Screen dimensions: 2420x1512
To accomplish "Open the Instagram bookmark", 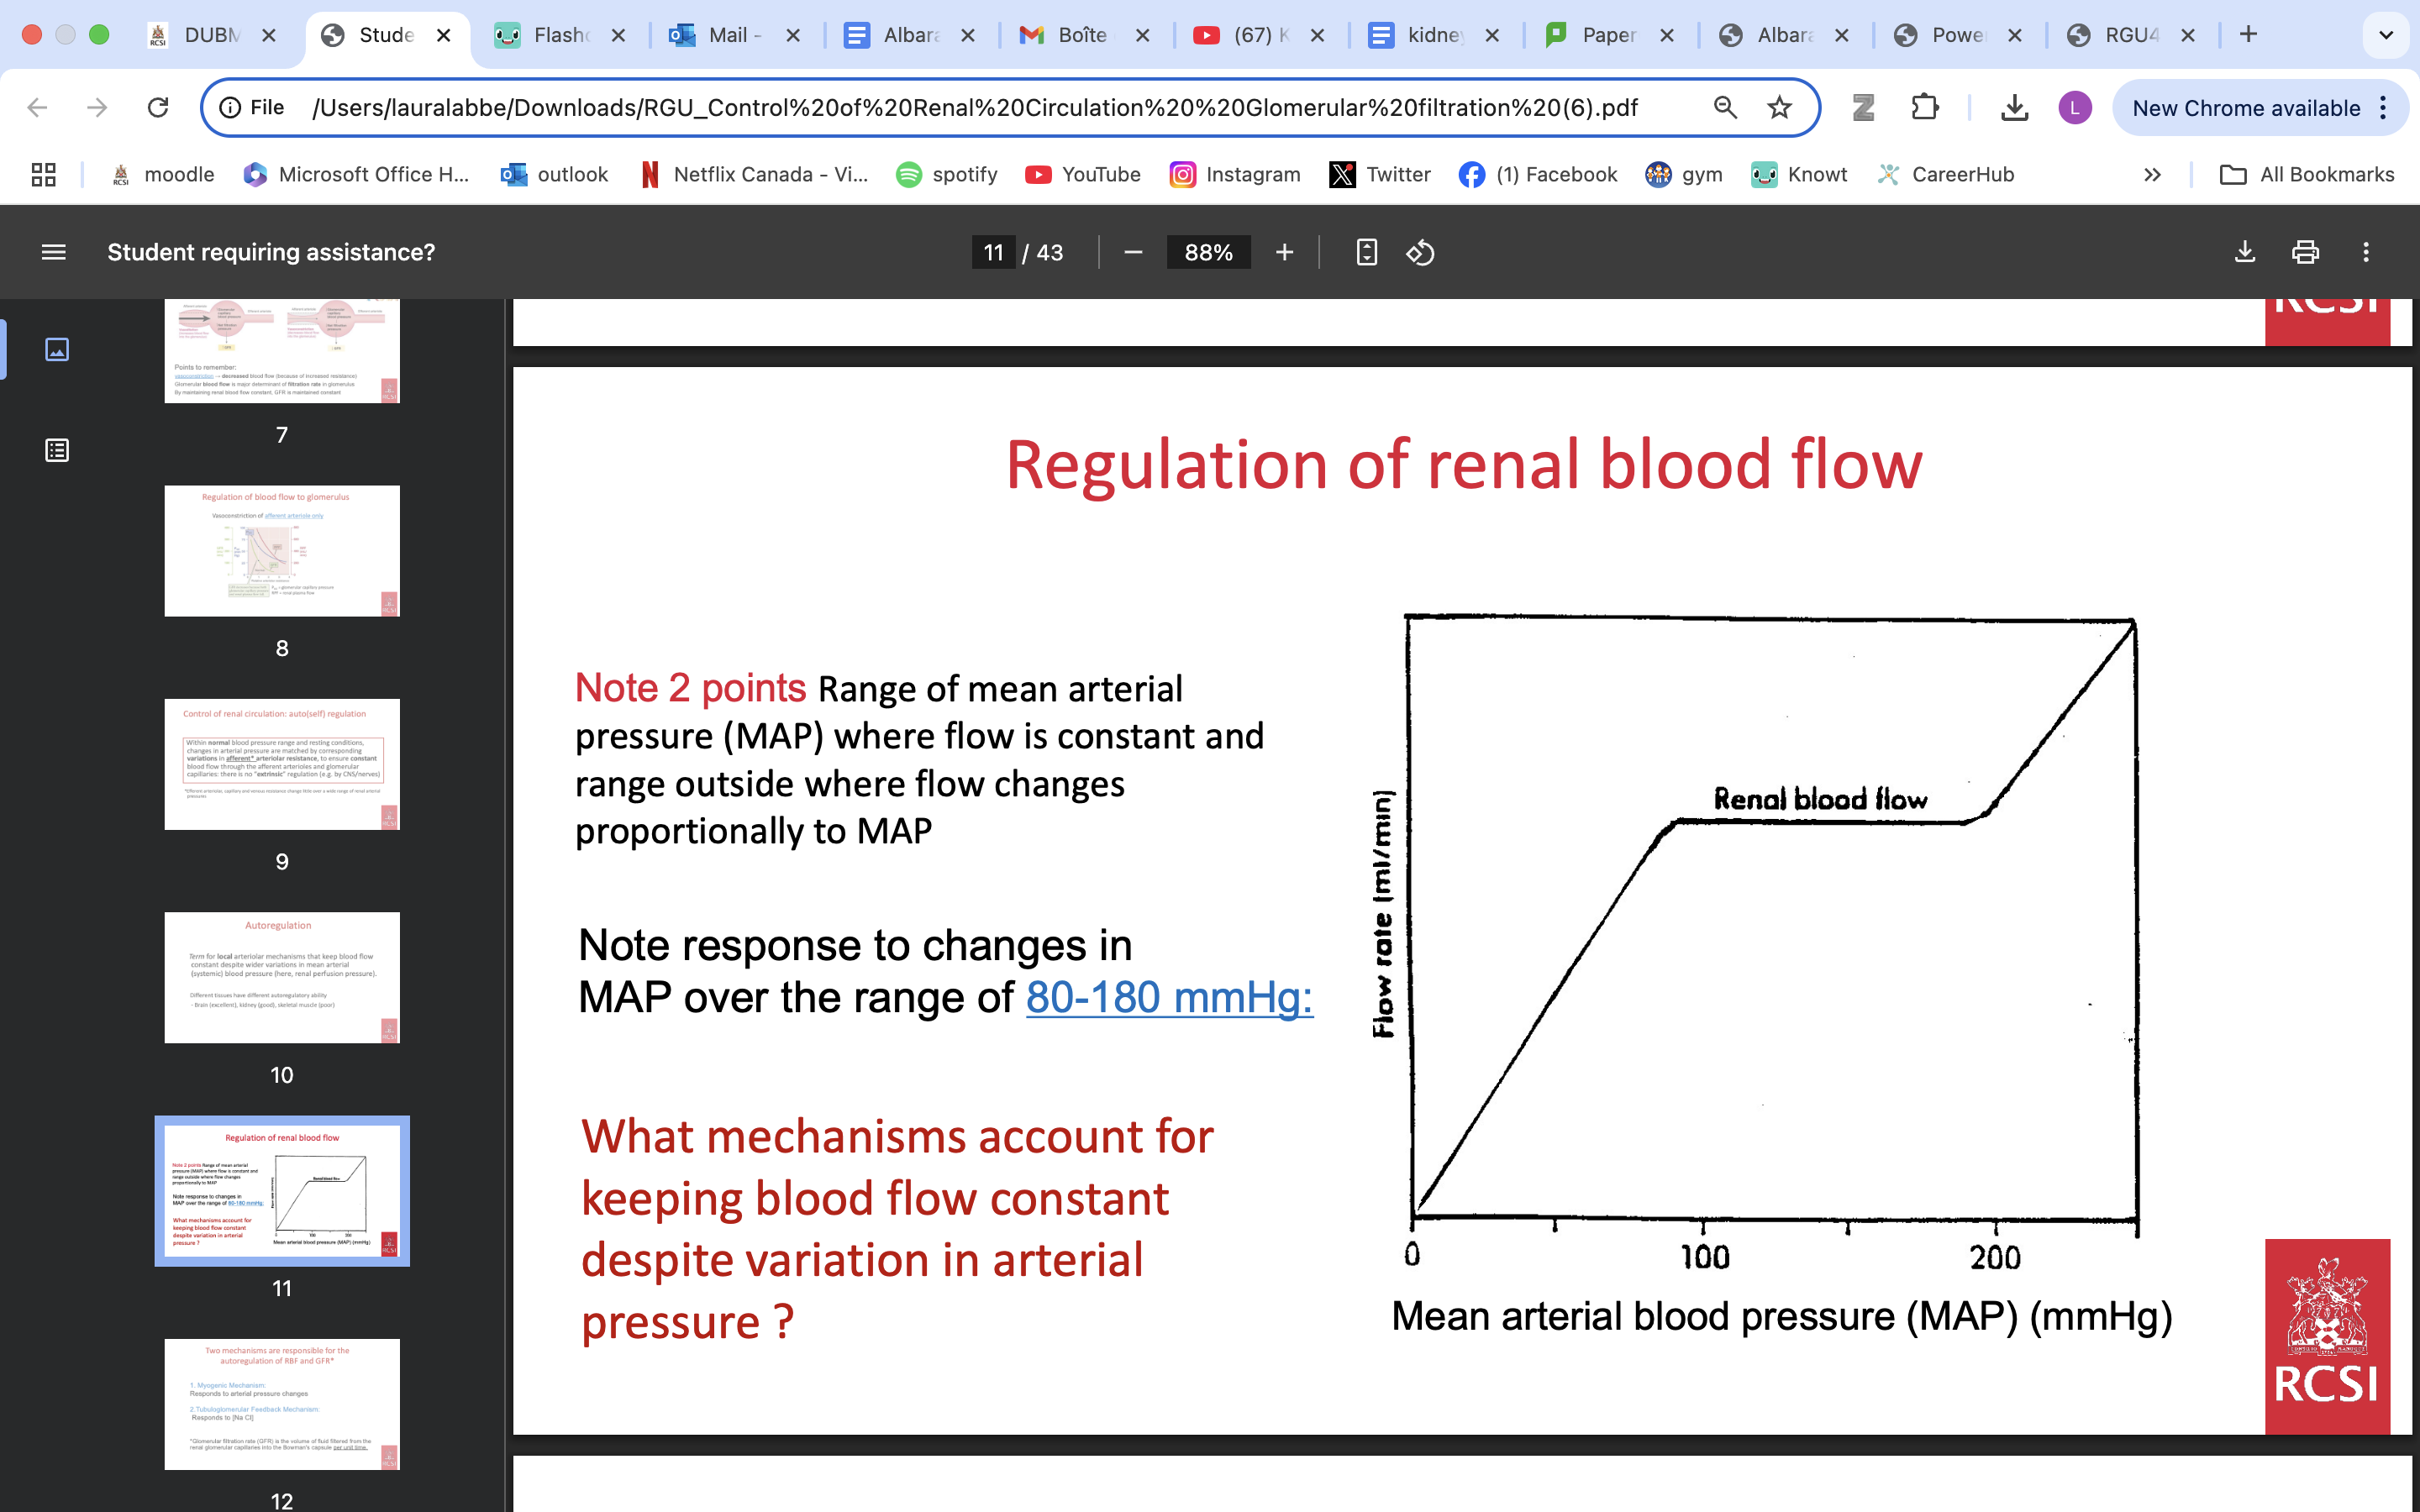I will 1235,174.
